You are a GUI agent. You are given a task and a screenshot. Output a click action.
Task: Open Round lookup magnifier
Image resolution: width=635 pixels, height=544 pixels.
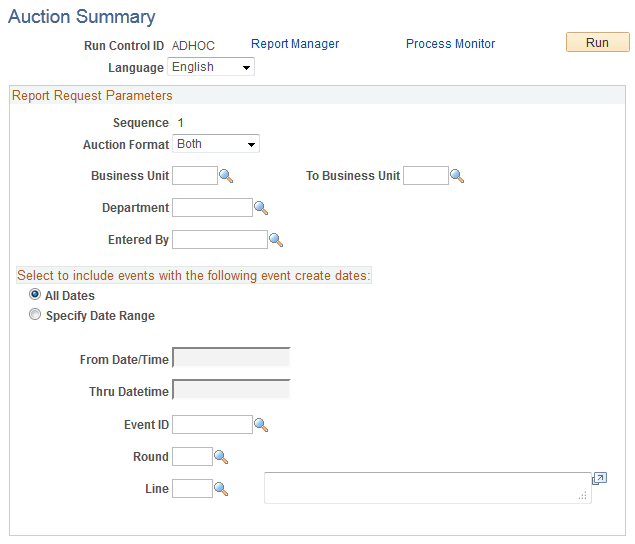[x=221, y=457]
